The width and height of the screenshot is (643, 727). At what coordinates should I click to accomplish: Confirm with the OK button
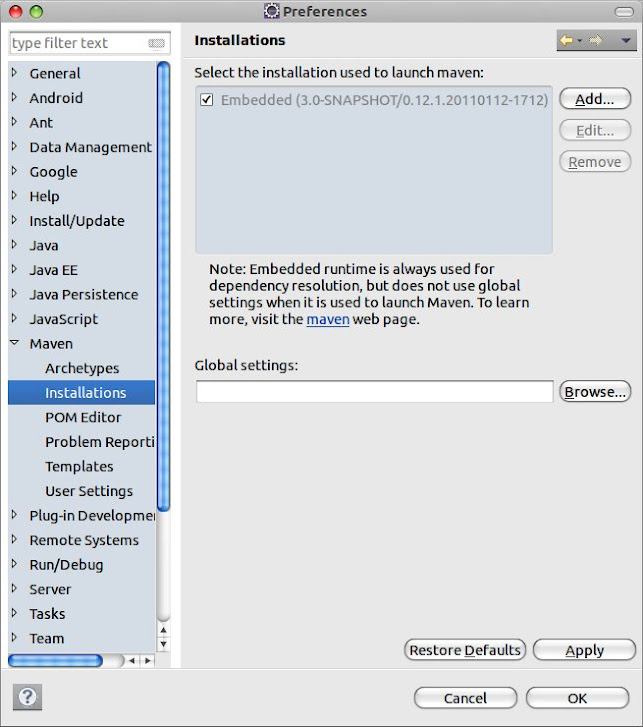577,698
